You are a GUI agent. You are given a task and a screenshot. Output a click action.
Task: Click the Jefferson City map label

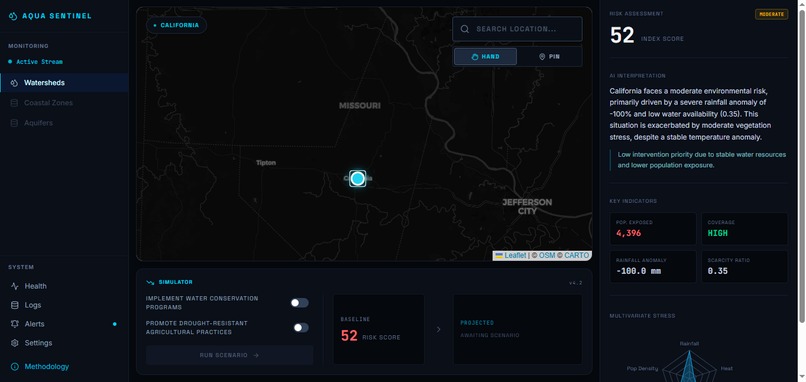pos(527,207)
